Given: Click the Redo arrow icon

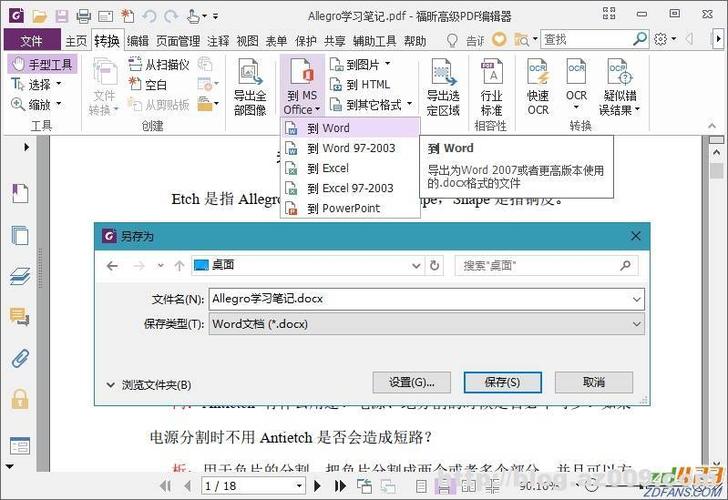Looking at the screenshot, I should click(x=171, y=16).
